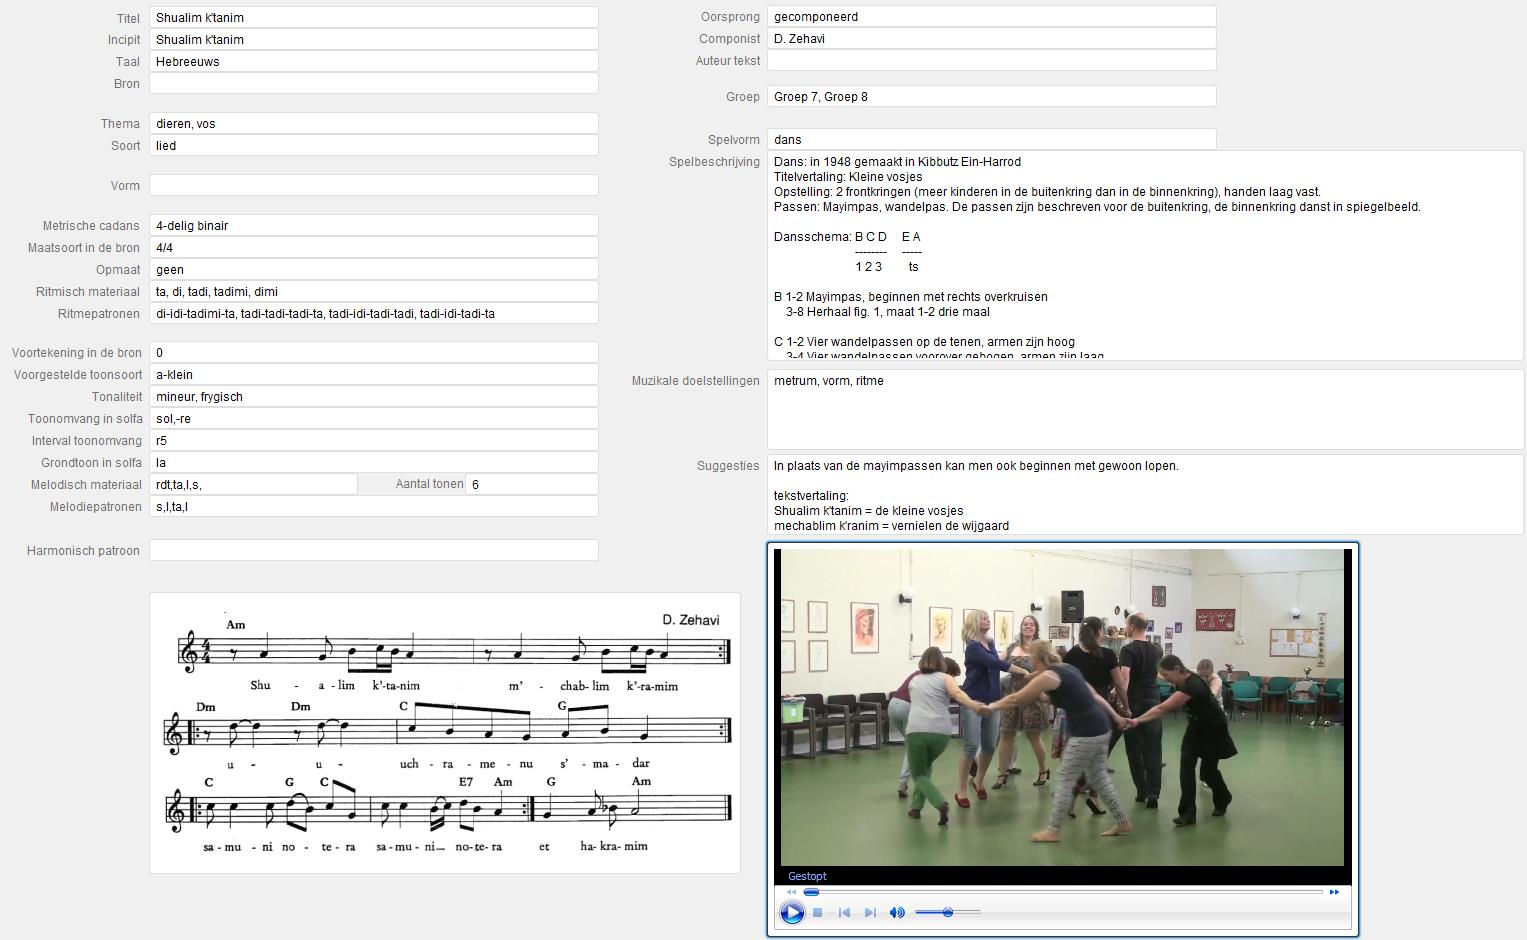Click the next track button
1527x940 pixels.
coord(870,912)
